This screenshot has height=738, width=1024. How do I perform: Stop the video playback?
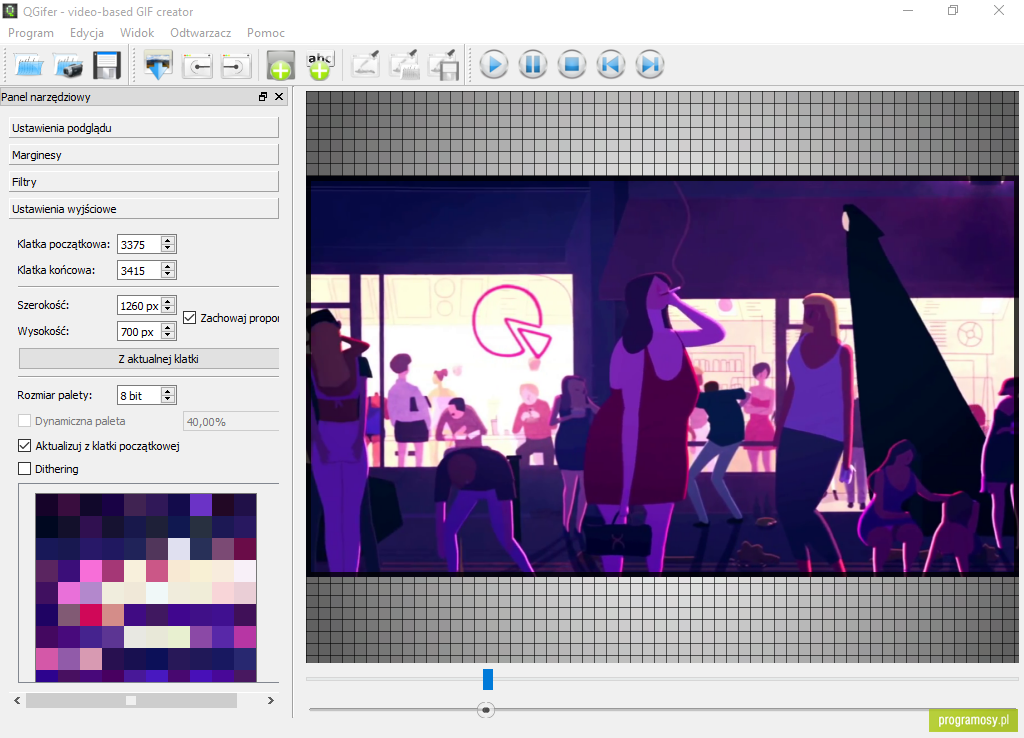(x=572, y=65)
